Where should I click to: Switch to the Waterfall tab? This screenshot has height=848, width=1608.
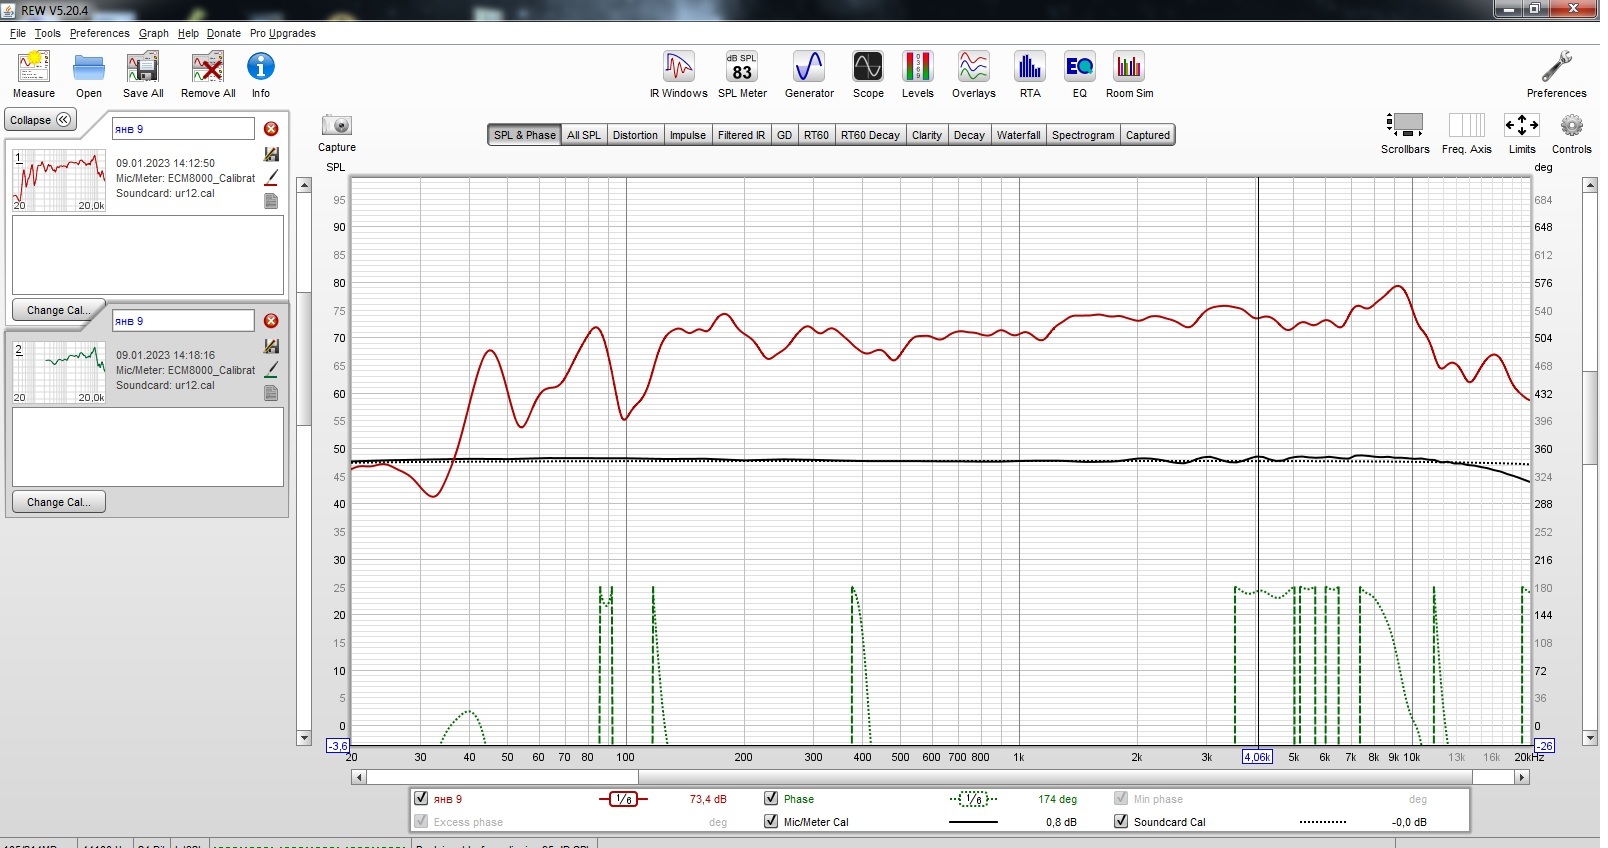tap(1019, 135)
